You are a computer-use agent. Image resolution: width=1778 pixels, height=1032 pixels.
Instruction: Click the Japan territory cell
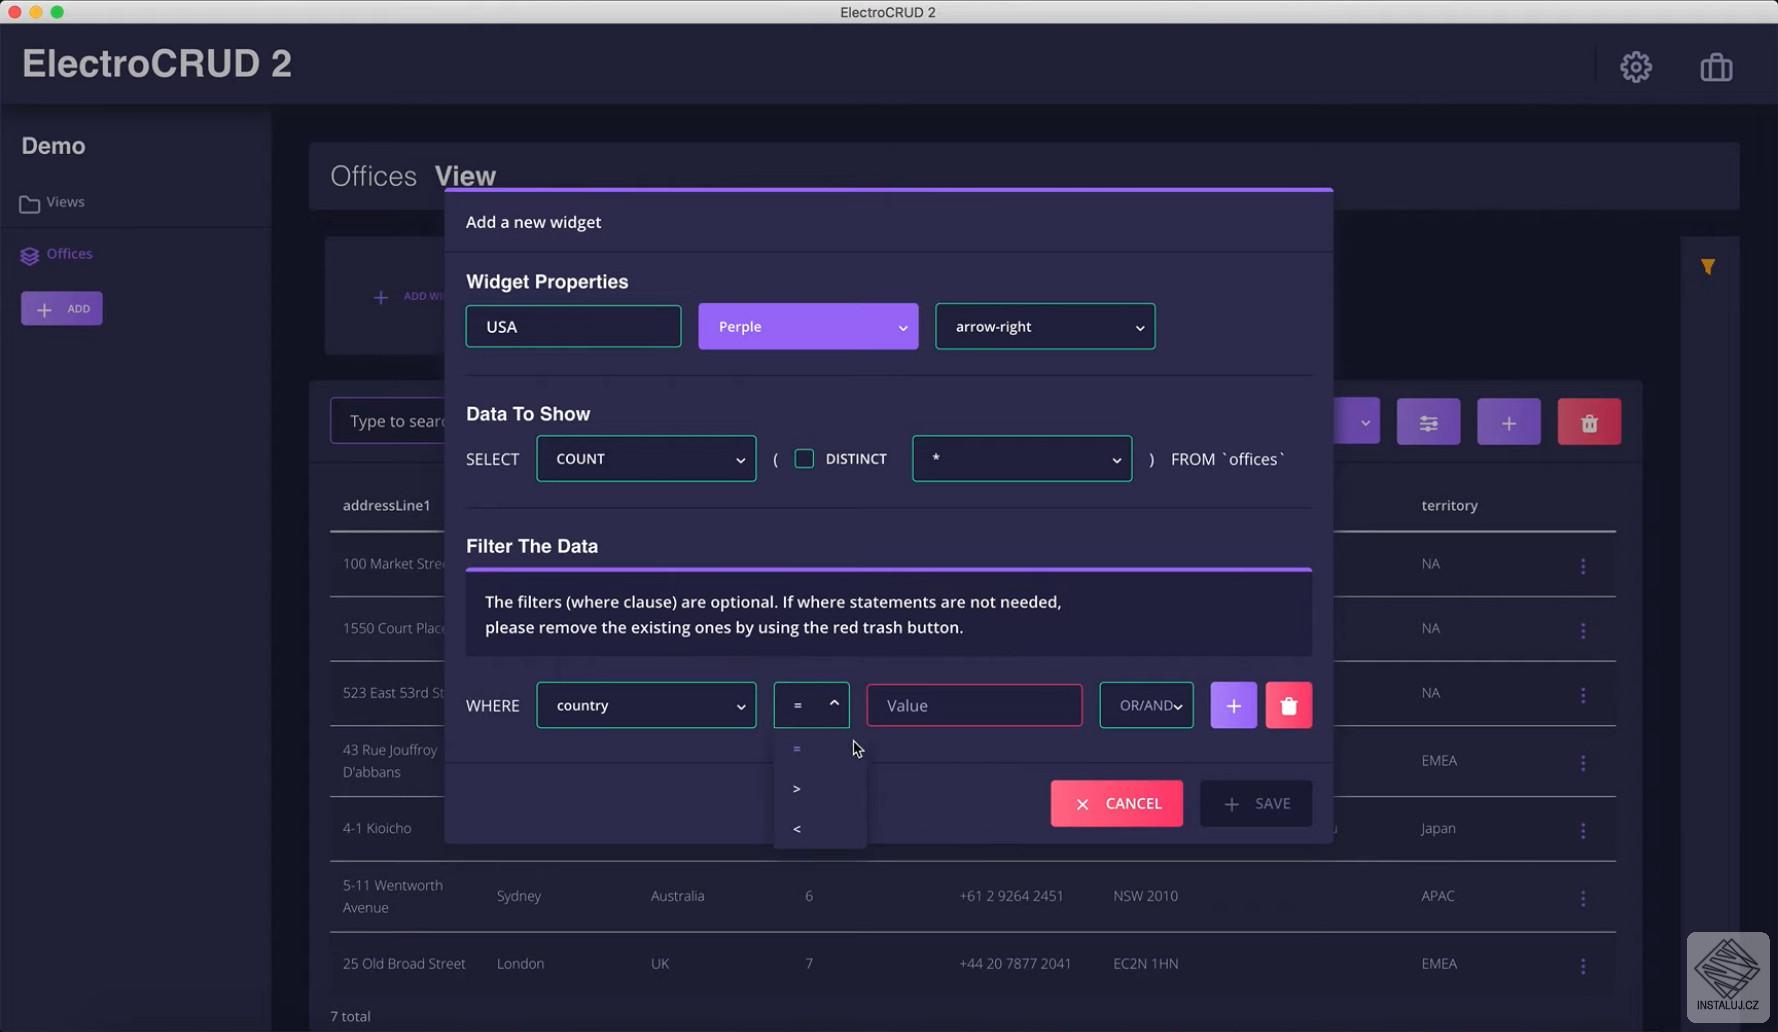1438,828
